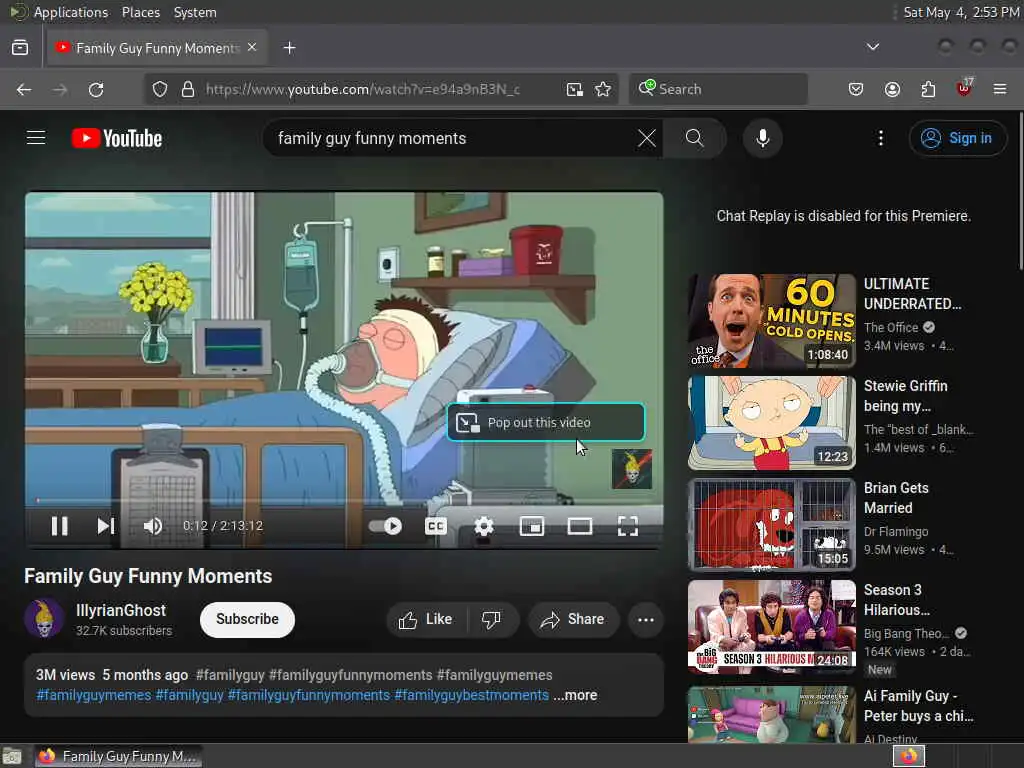This screenshot has width=1024, height=768.
Task: Open the tracking protection shield icon
Action: (160, 89)
